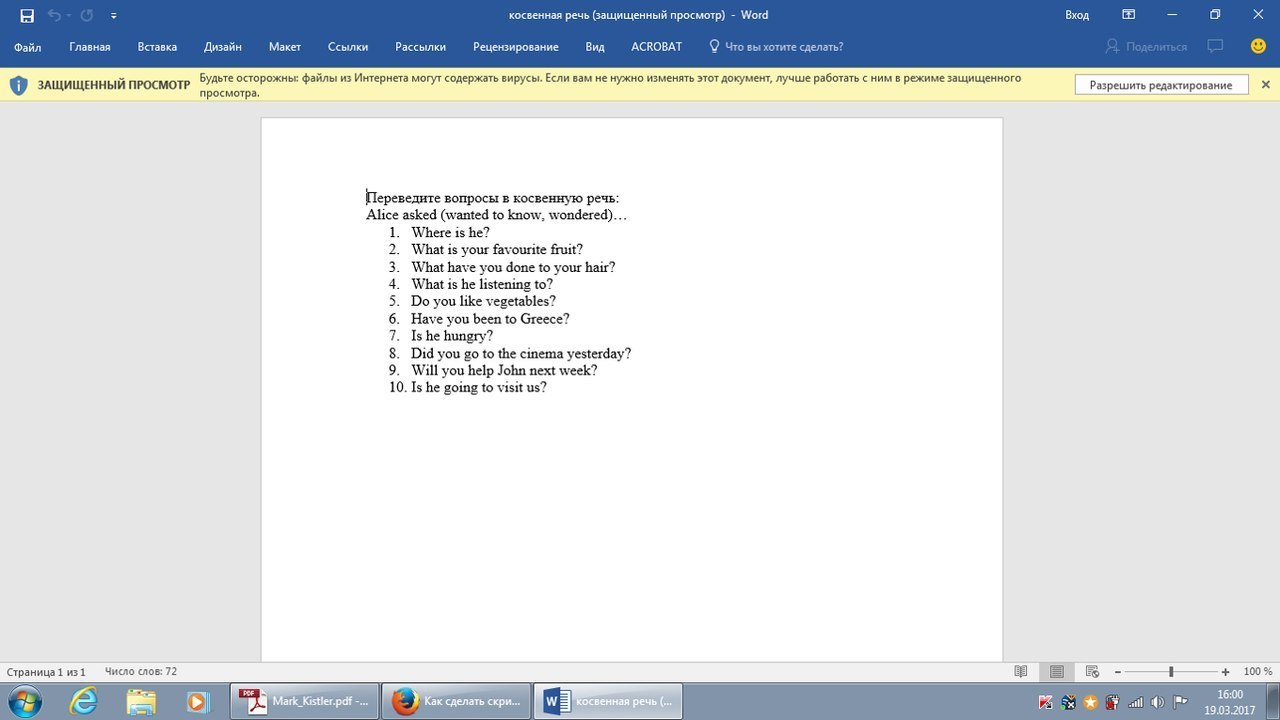The image size is (1280, 720).
Task: Click the 100 % zoom level indicator
Action: [x=1257, y=672]
